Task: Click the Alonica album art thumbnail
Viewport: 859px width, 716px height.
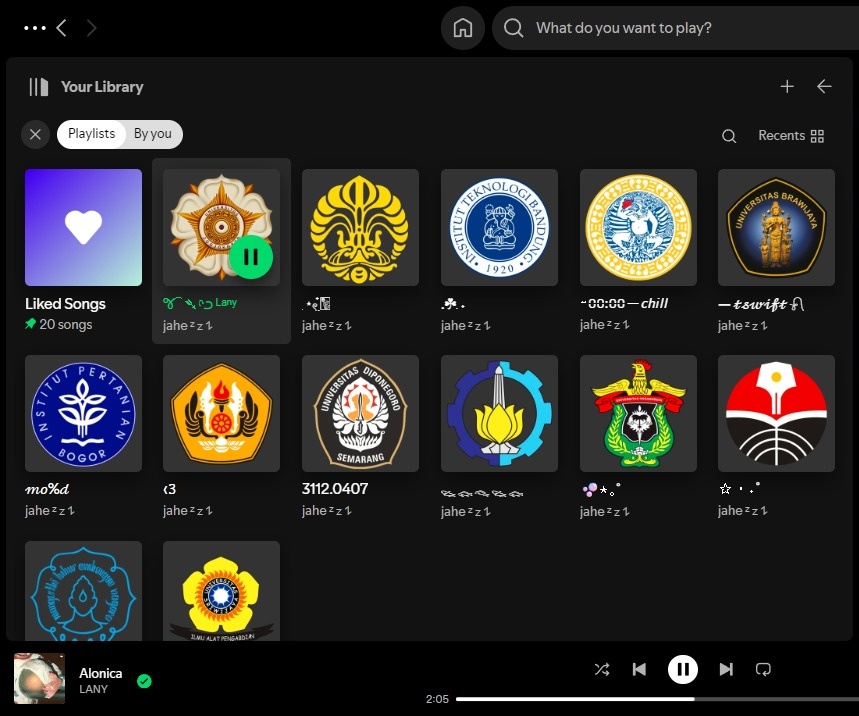Action: [x=39, y=678]
